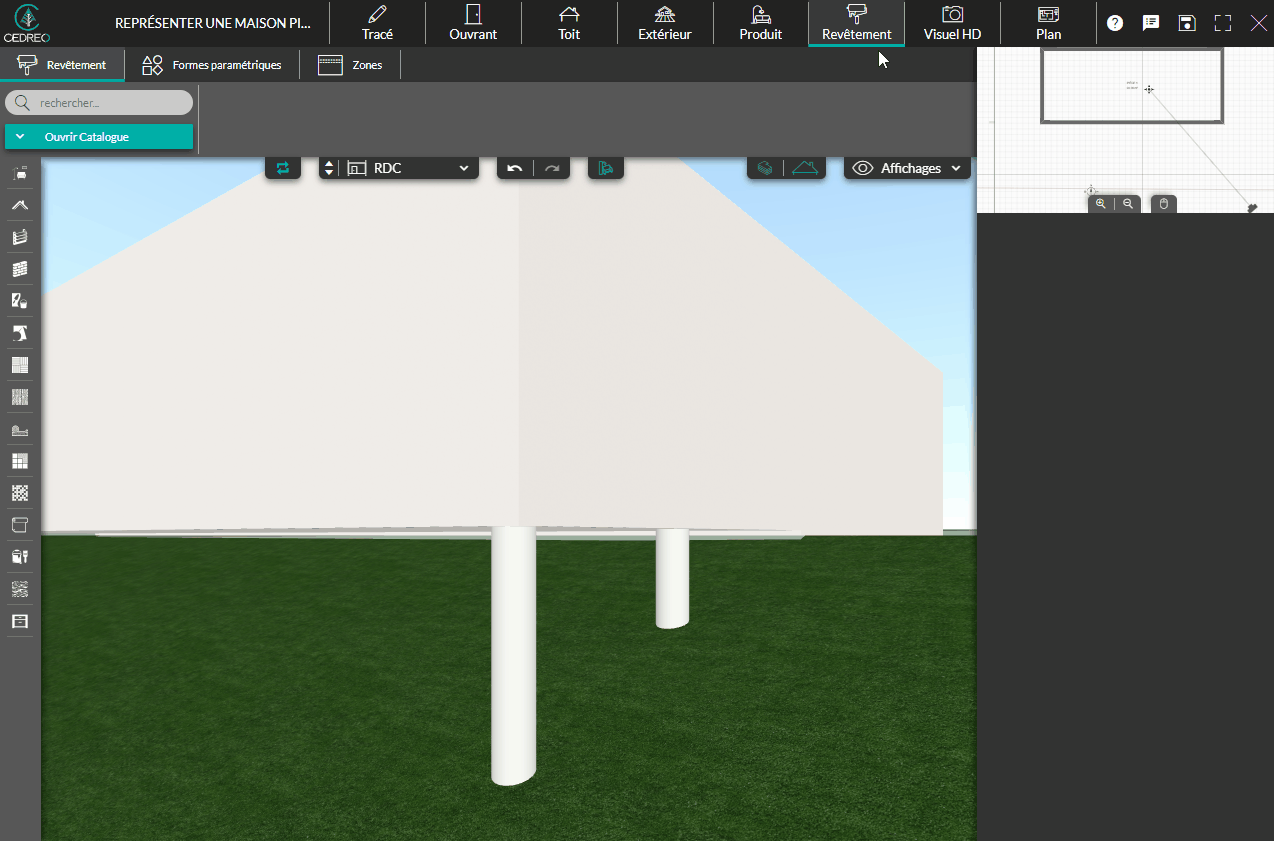Open the Produit tab
This screenshot has width=1274, height=841.
click(x=761, y=23)
